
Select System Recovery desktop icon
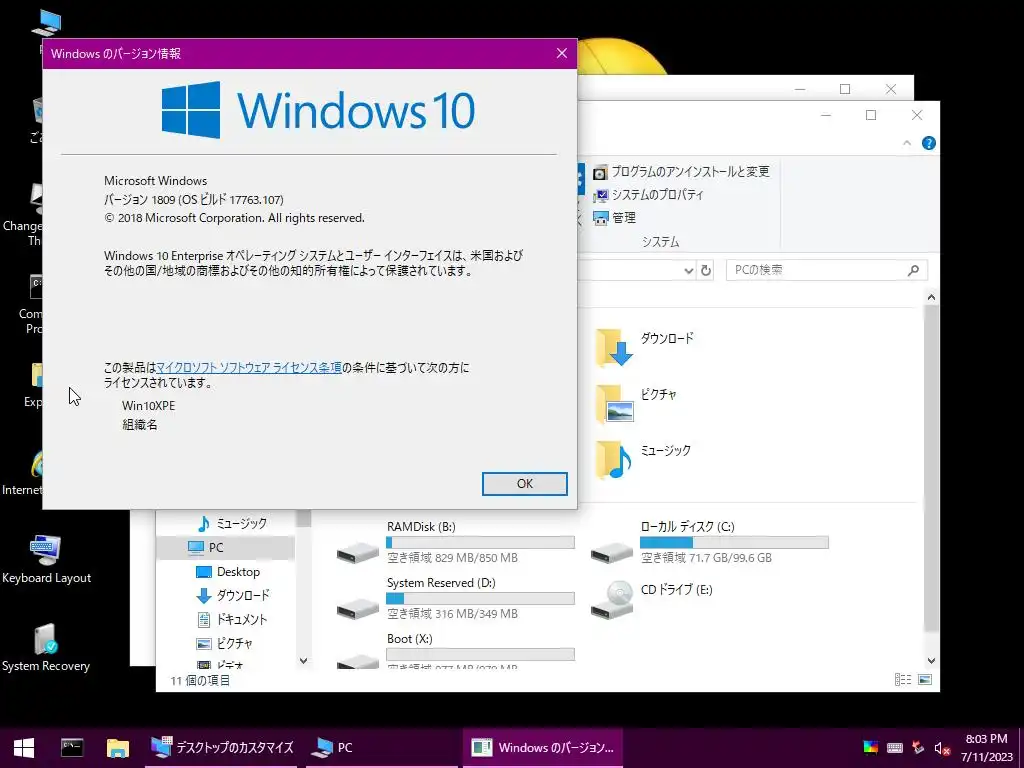pyautogui.click(x=46, y=648)
